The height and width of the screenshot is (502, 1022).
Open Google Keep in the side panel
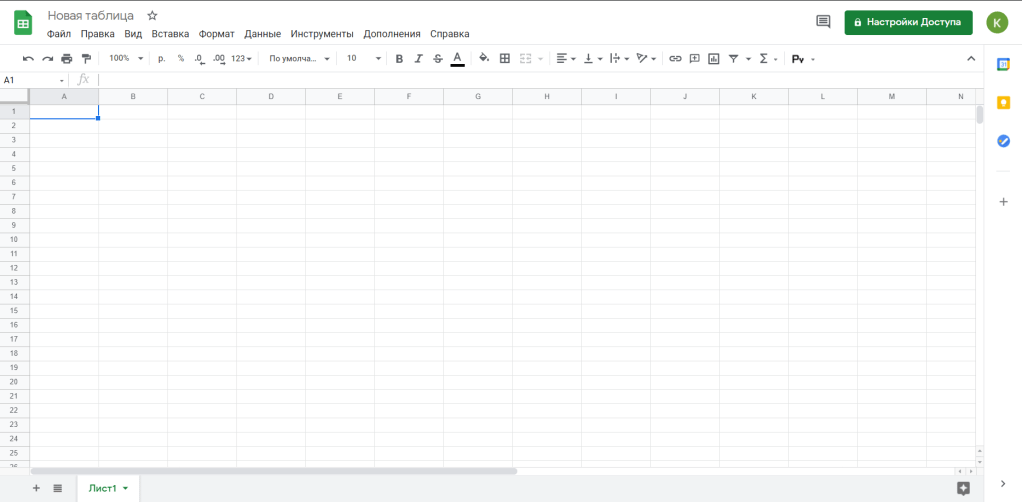pos(1003,103)
